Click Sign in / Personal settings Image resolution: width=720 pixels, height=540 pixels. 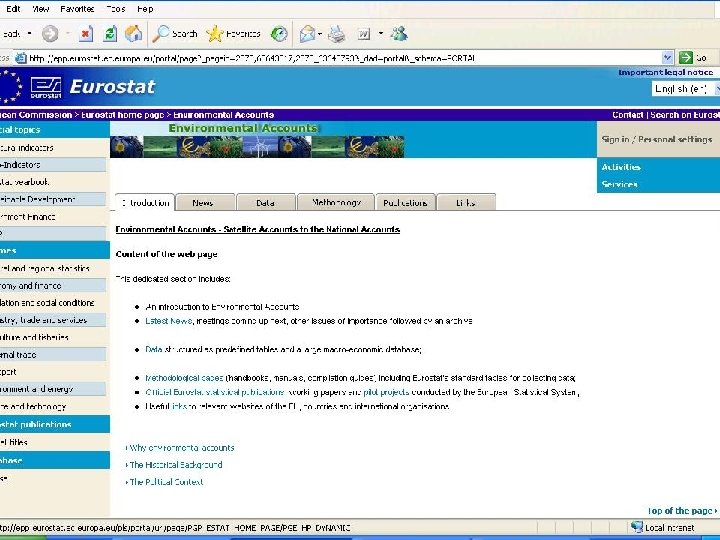[x=657, y=139]
